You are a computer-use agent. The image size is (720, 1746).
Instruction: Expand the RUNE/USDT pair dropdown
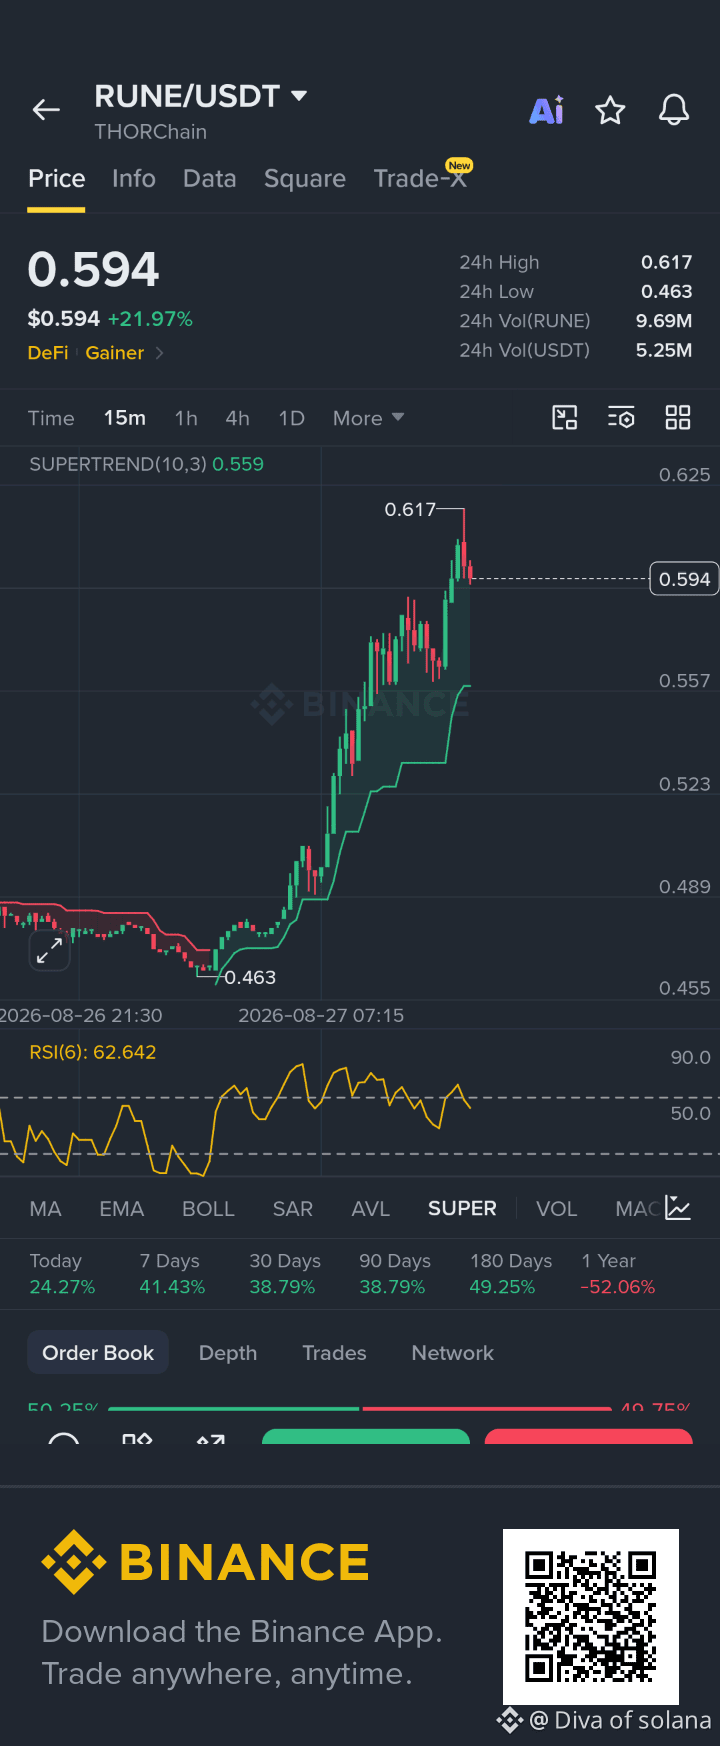(299, 96)
